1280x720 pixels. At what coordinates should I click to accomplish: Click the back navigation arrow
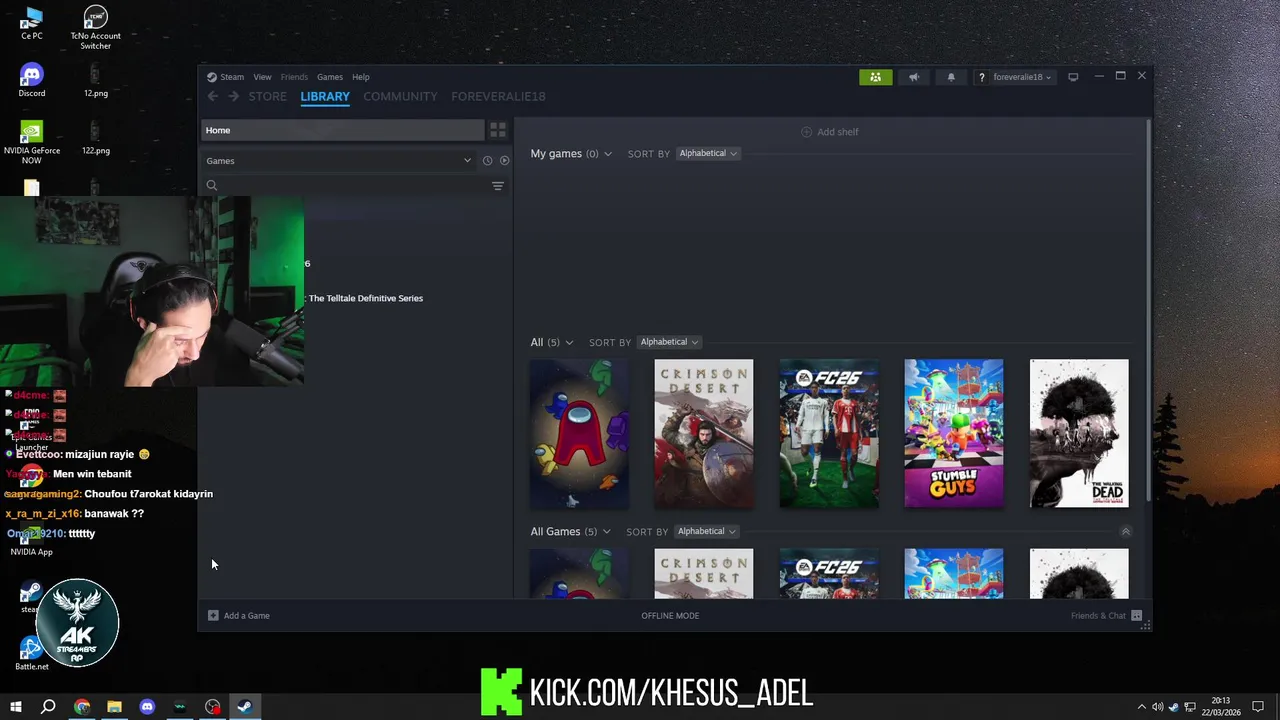(x=213, y=97)
